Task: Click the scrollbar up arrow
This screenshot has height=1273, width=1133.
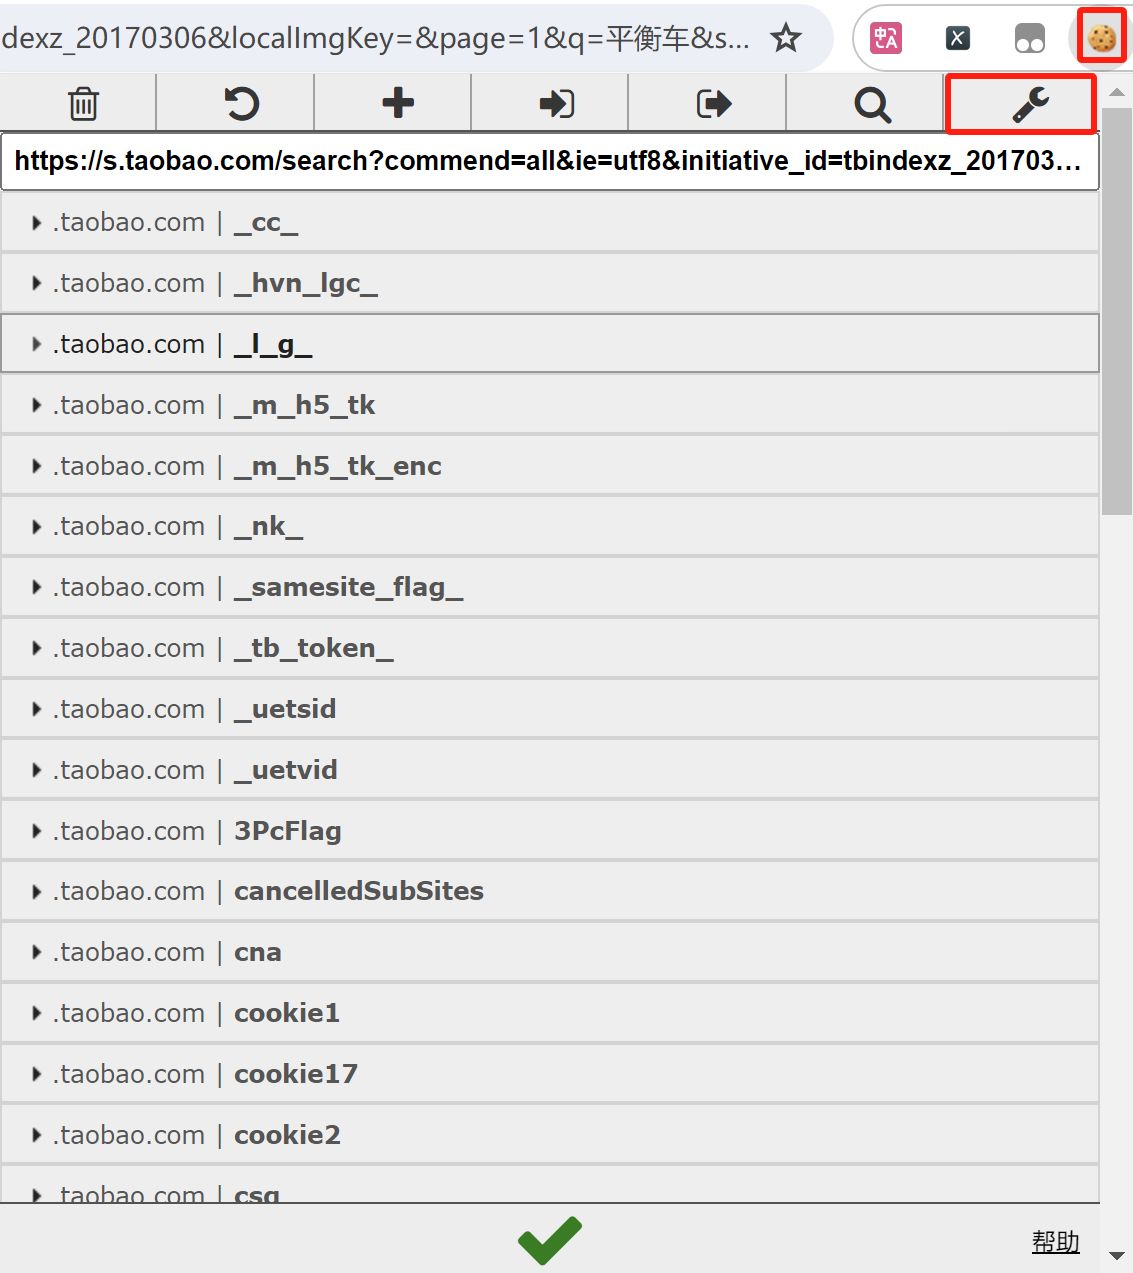Action: coord(1117,92)
